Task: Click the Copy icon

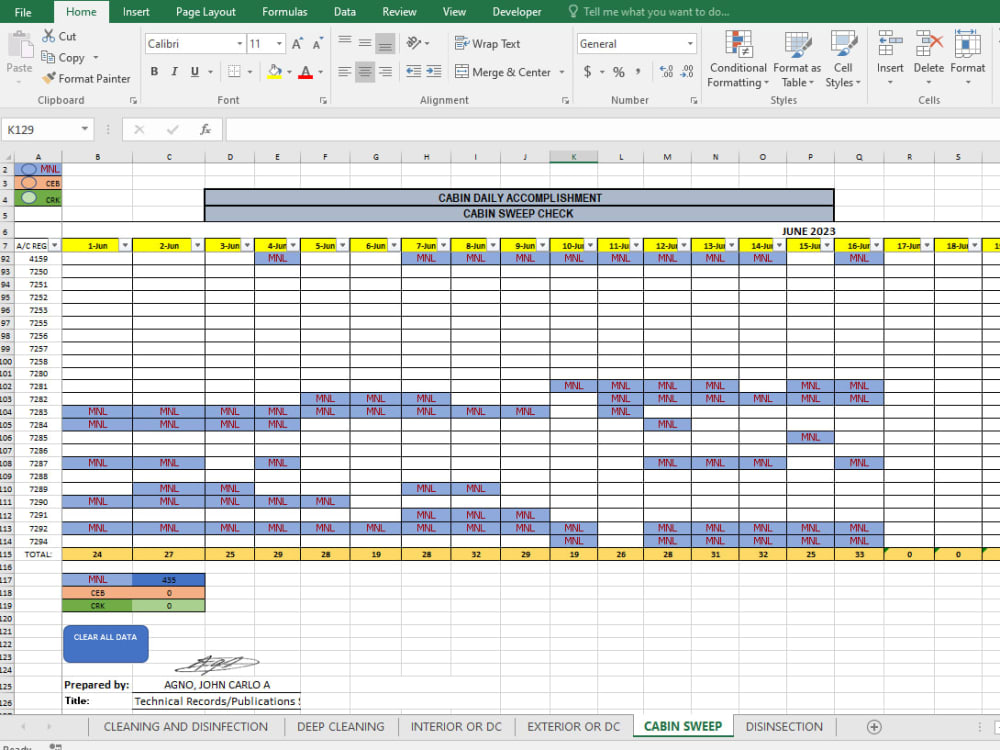Action: 48,57
